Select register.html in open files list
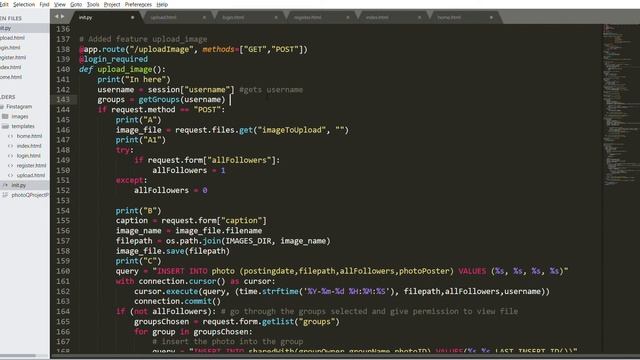Image resolution: width=640 pixels, height=360 pixels. [13, 58]
